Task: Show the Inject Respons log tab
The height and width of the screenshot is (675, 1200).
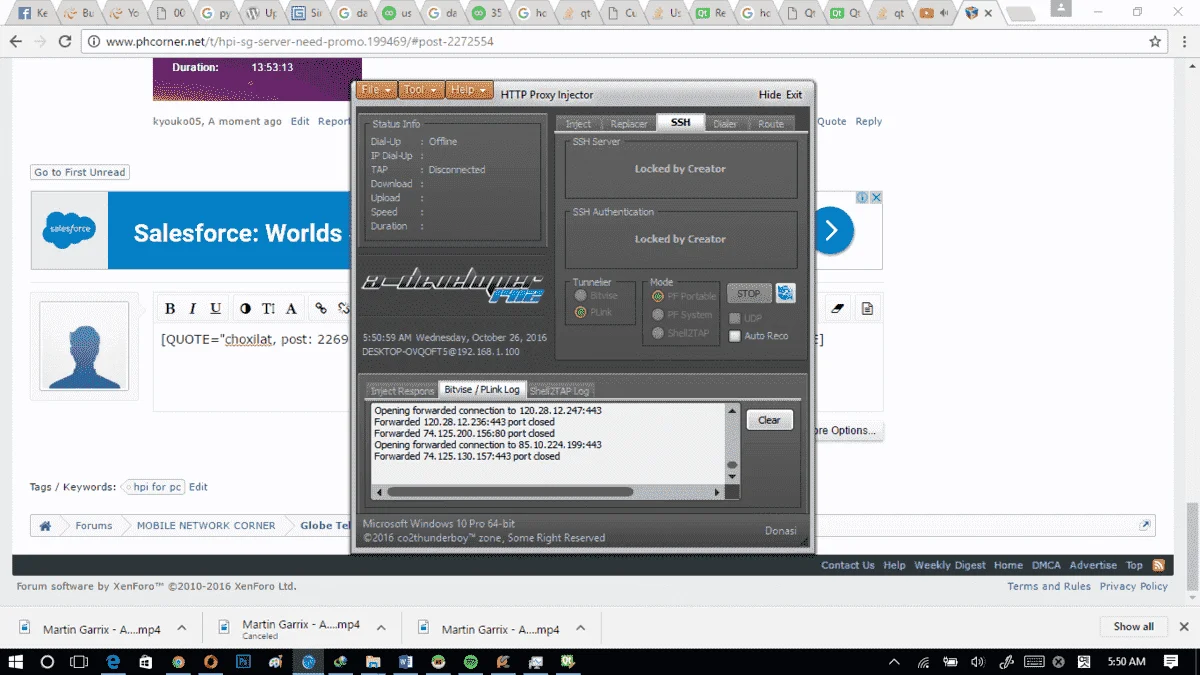Action: (402, 391)
